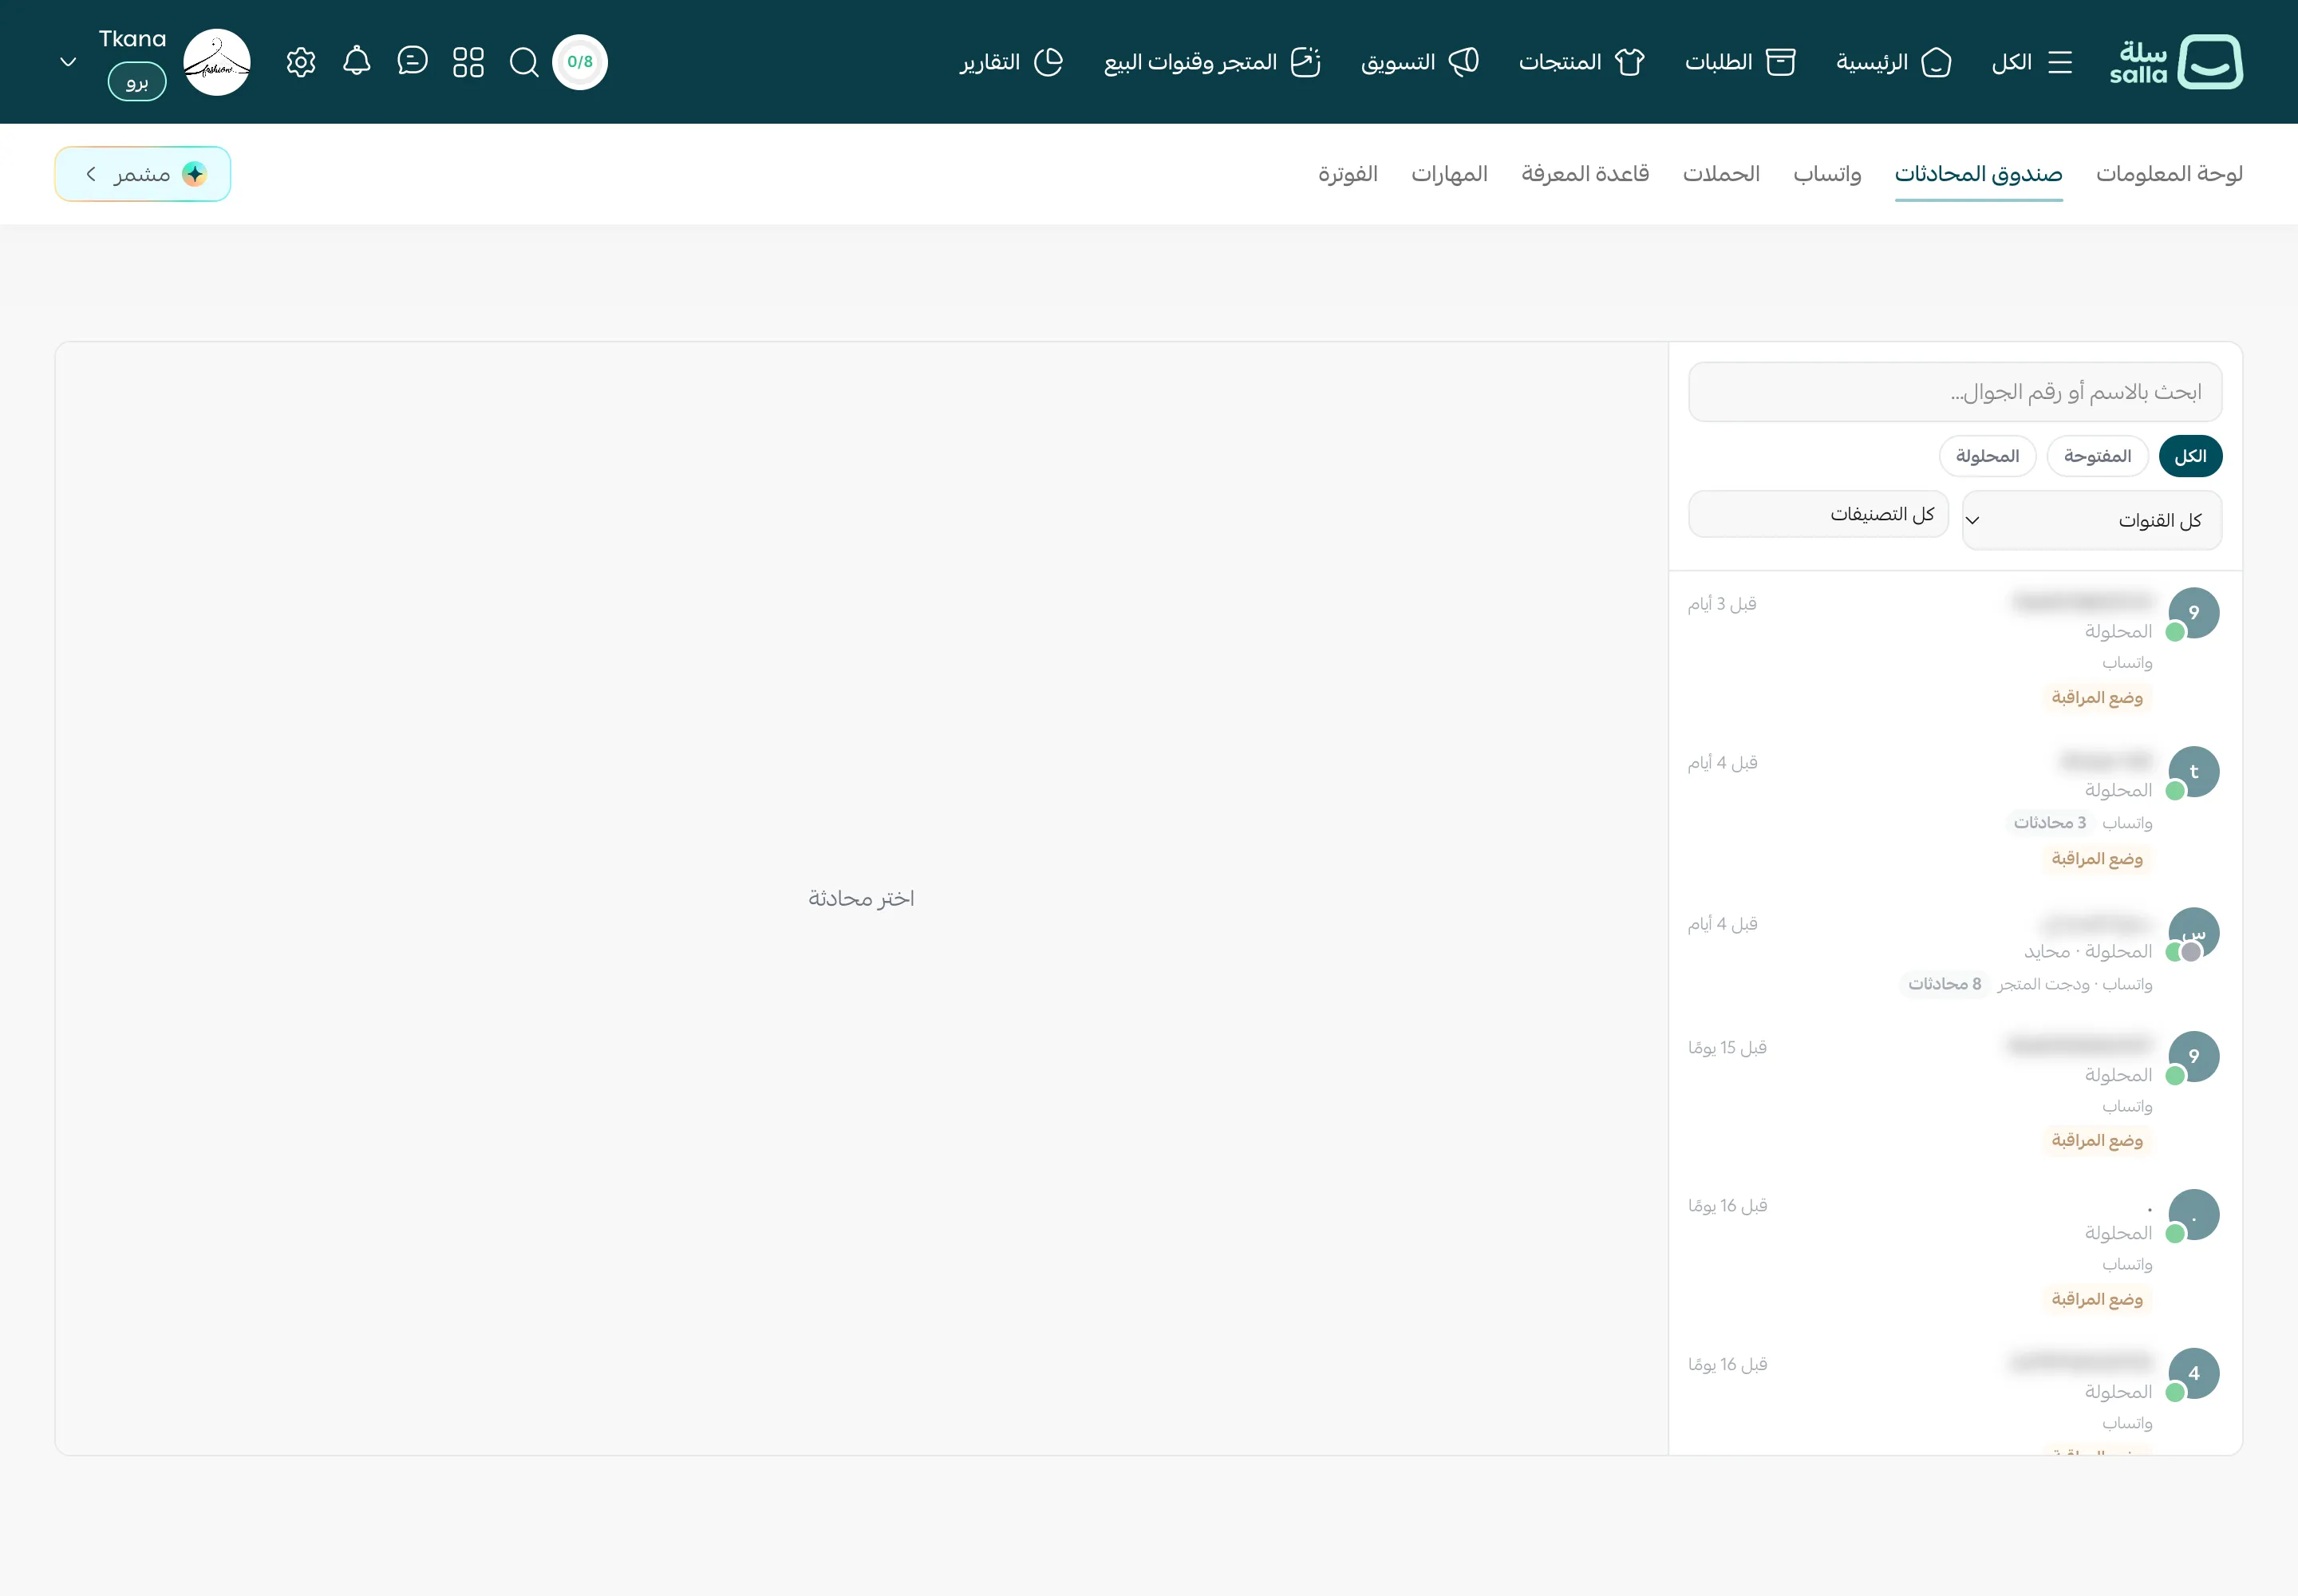The width and height of the screenshot is (2298, 1596).
Task: Open the conversation with 8 محادثات badge
Action: click(1955, 953)
